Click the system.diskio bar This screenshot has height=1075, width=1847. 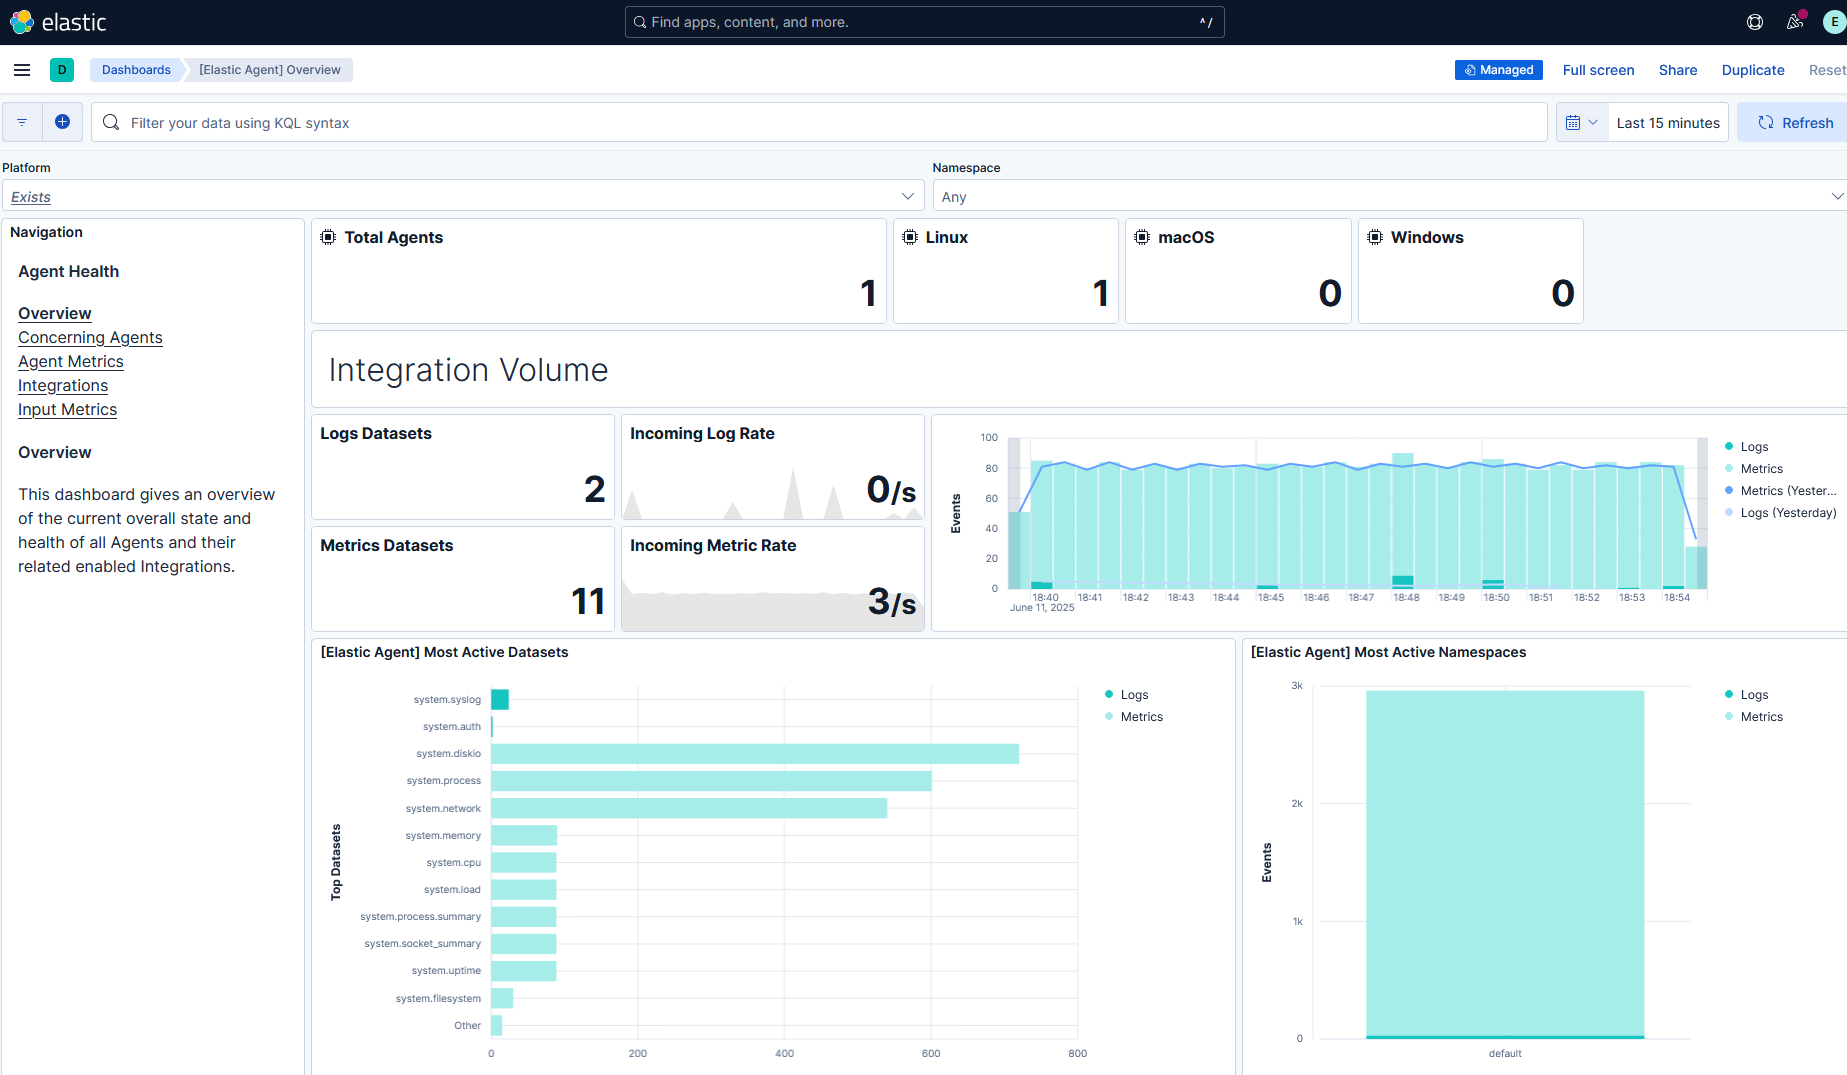pyautogui.click(x=755, y=754)
